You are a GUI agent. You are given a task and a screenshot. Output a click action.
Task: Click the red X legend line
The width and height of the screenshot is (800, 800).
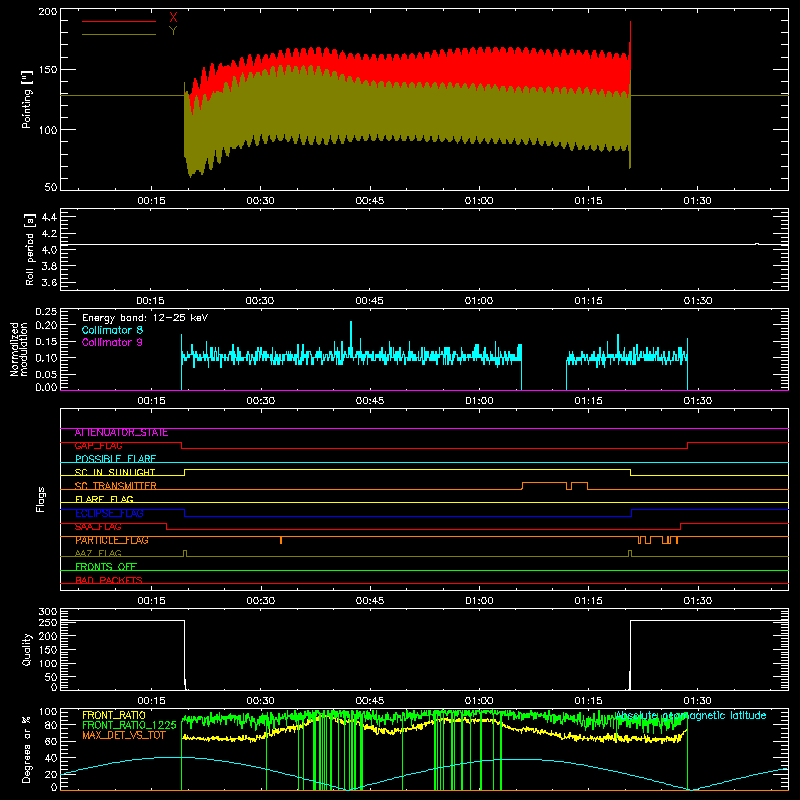point(119,21)
